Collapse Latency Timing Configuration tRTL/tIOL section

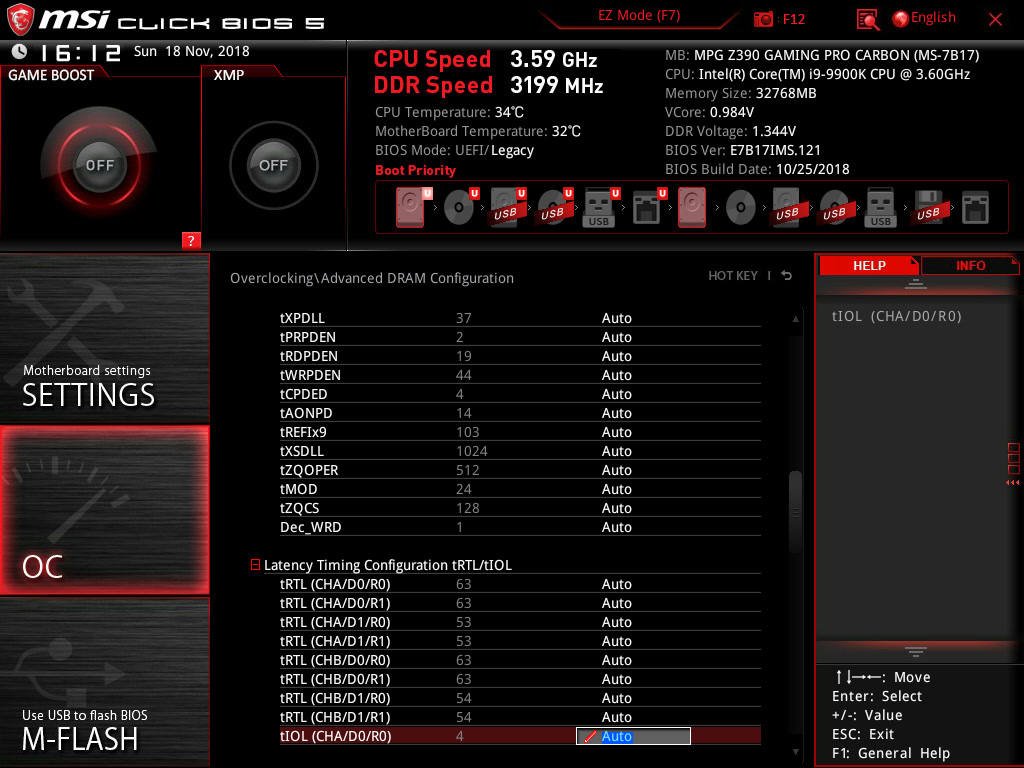tap(255, 564)
